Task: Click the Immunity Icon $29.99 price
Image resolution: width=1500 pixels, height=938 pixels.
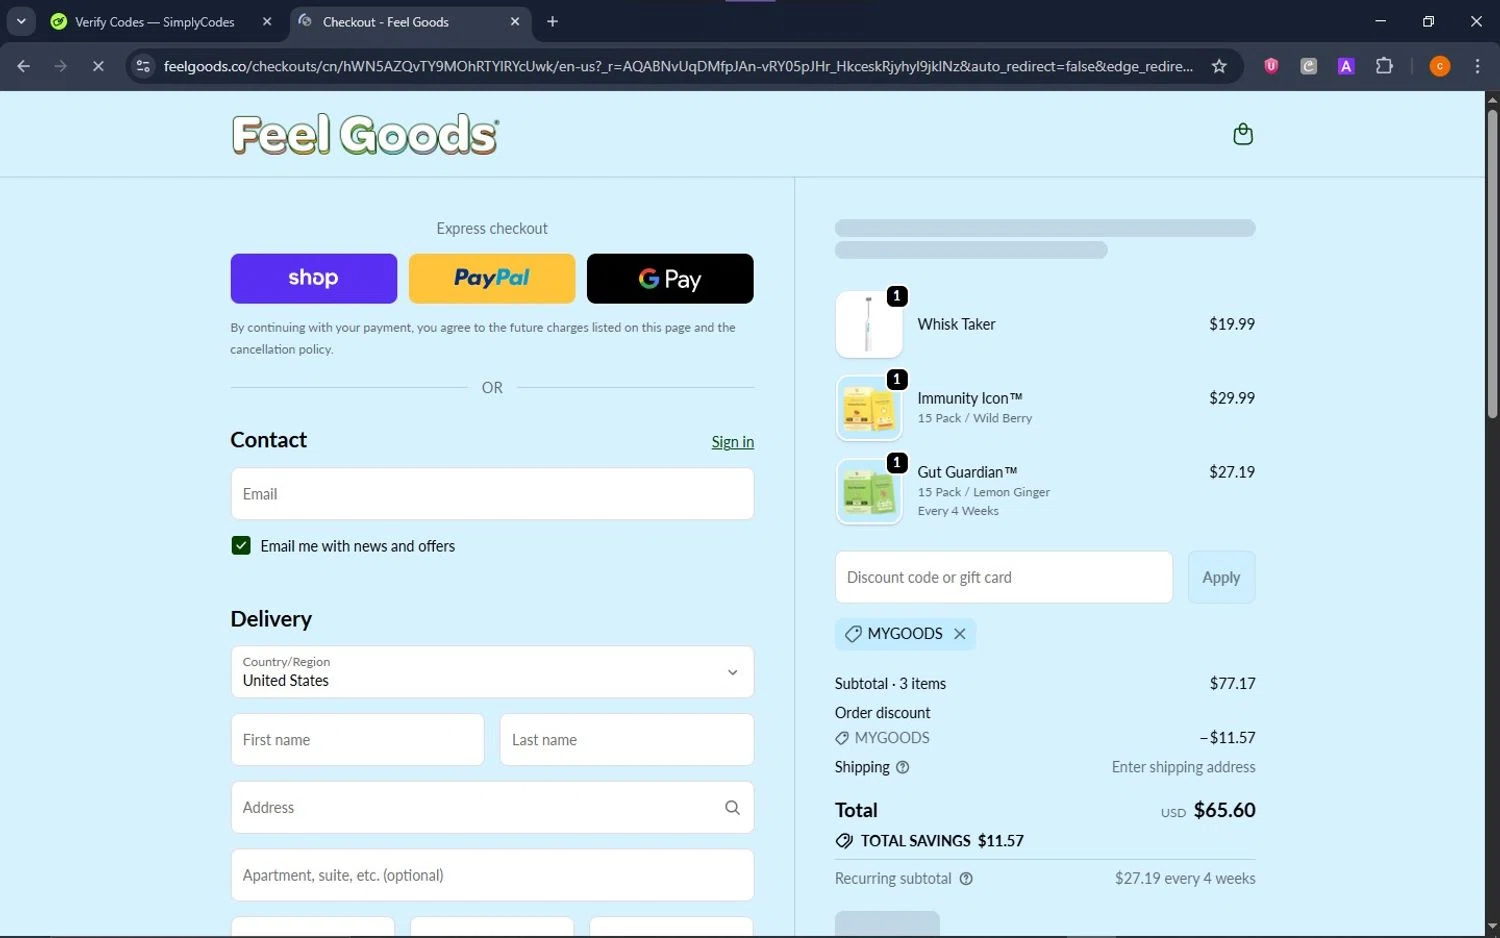Action: (x=1232, y=398)
